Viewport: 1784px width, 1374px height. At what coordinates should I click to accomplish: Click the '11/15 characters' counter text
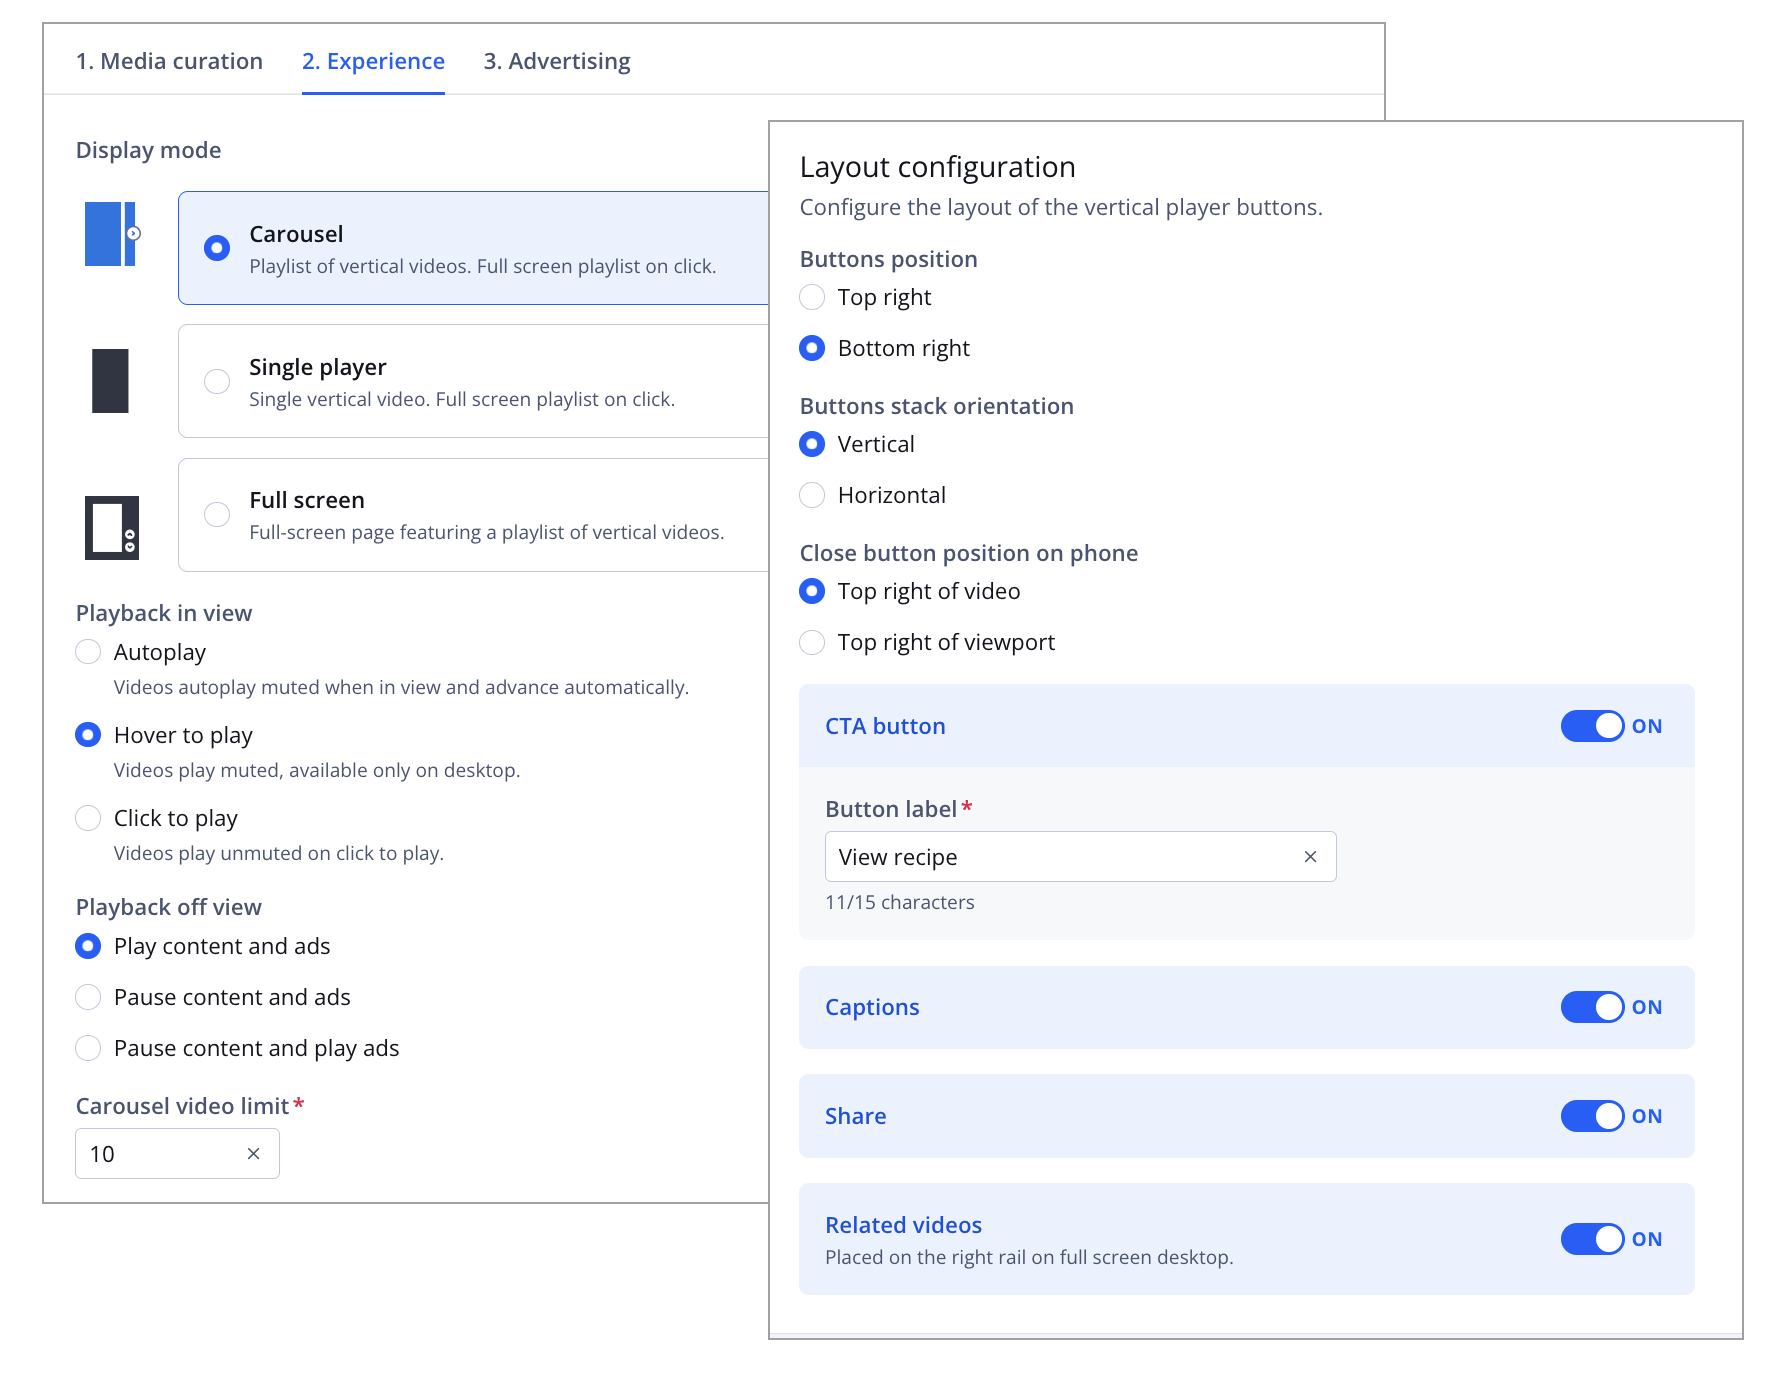[900, 902]
